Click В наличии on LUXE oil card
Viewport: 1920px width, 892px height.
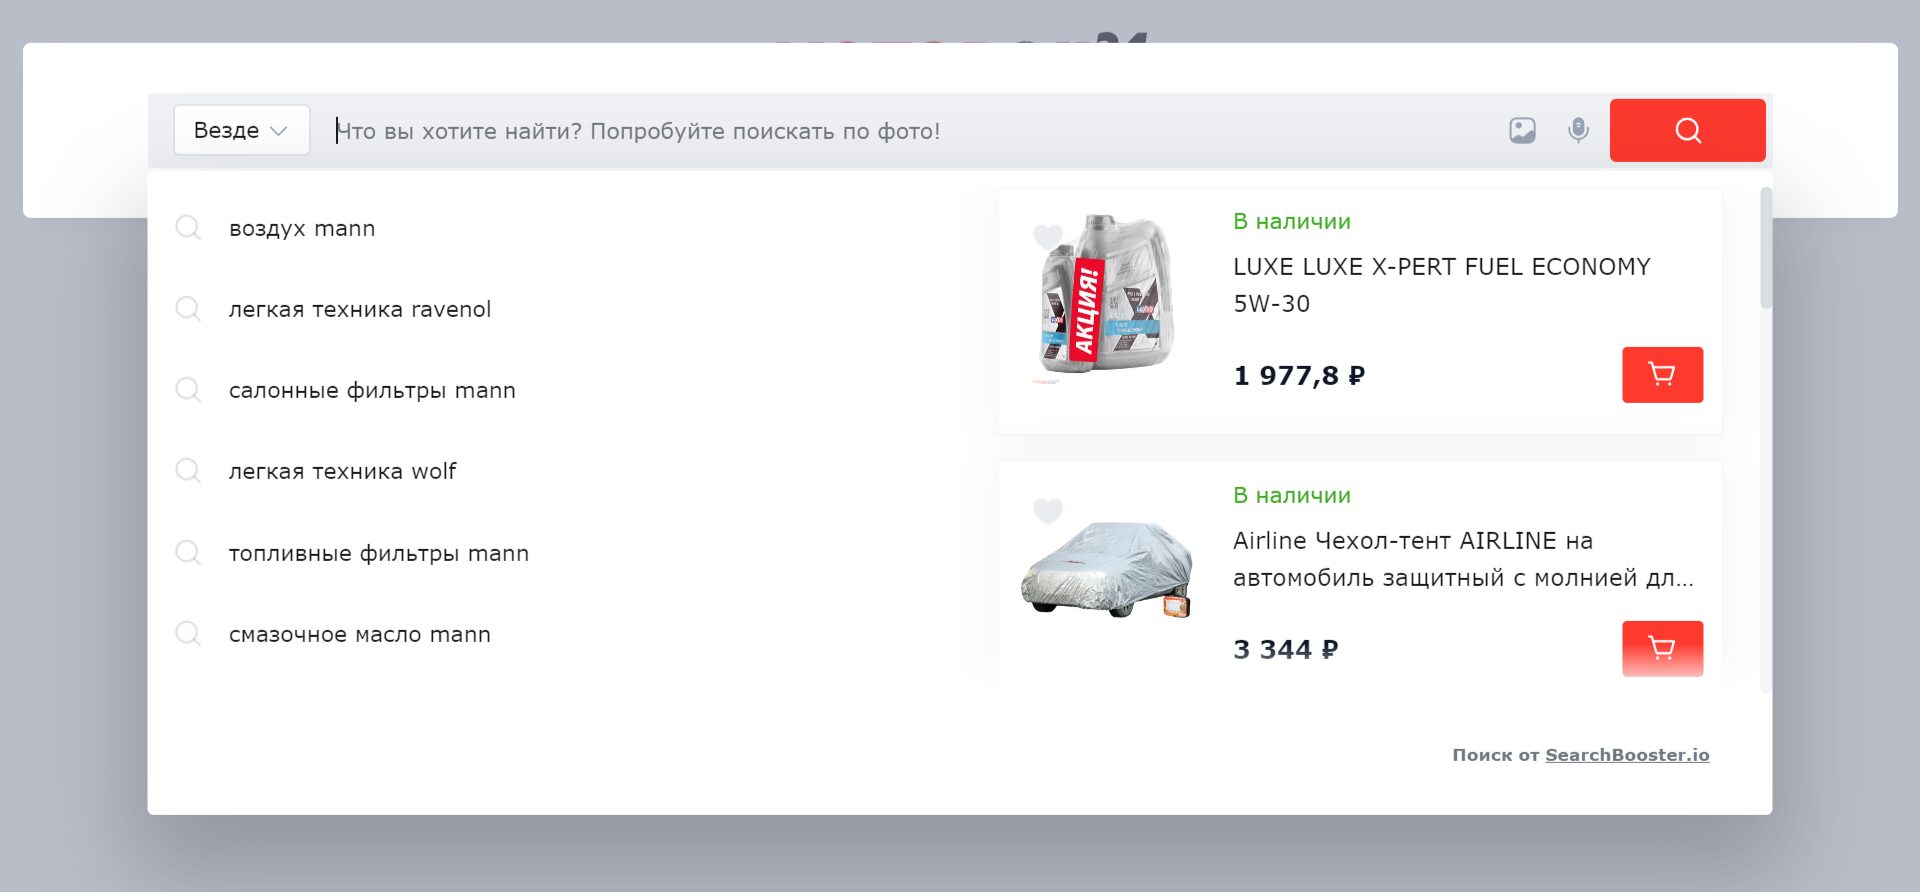pyautogui.click(x=1292, y=221)
